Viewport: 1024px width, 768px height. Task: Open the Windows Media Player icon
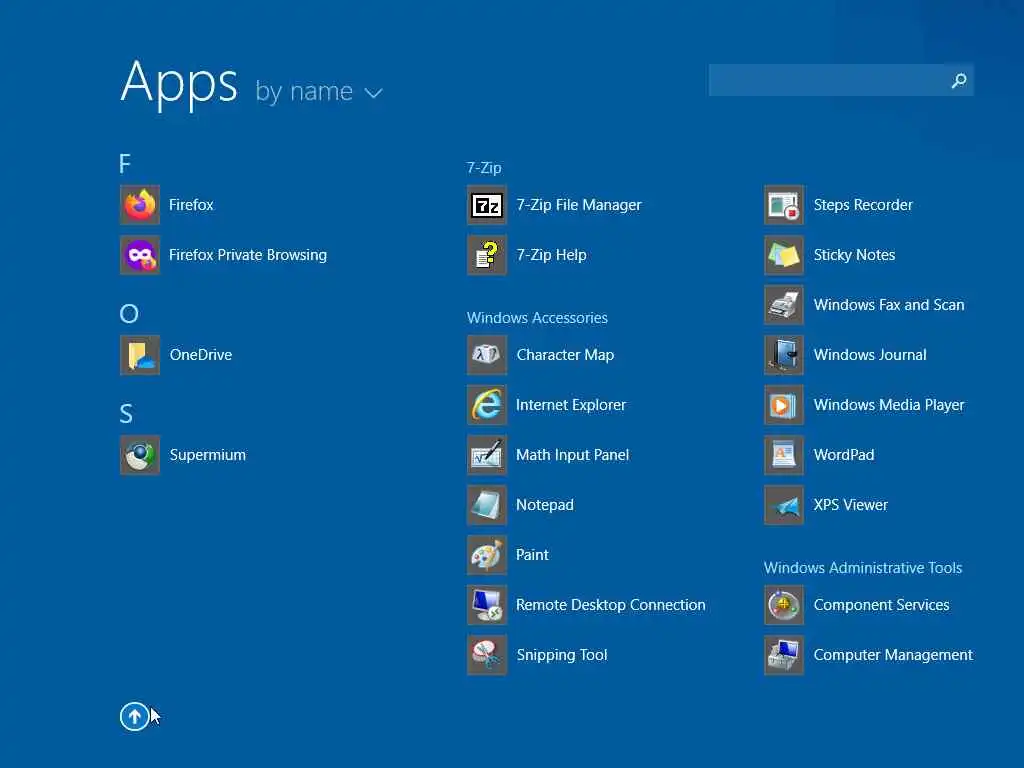point(784,405)
